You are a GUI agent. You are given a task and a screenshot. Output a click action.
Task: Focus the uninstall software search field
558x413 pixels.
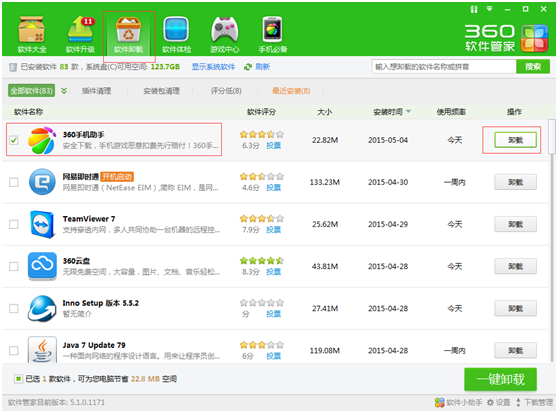[444, 67]
